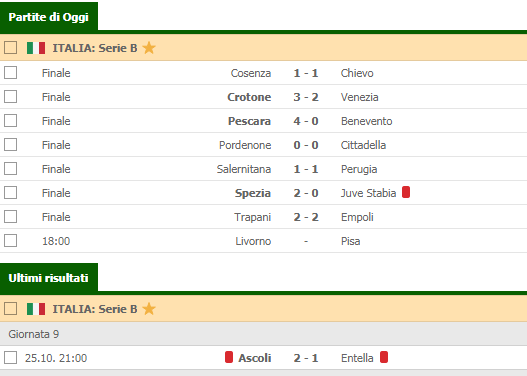Click the Spezia team name
The height and width of the screenshot is (376, 527).
point(253,193)
